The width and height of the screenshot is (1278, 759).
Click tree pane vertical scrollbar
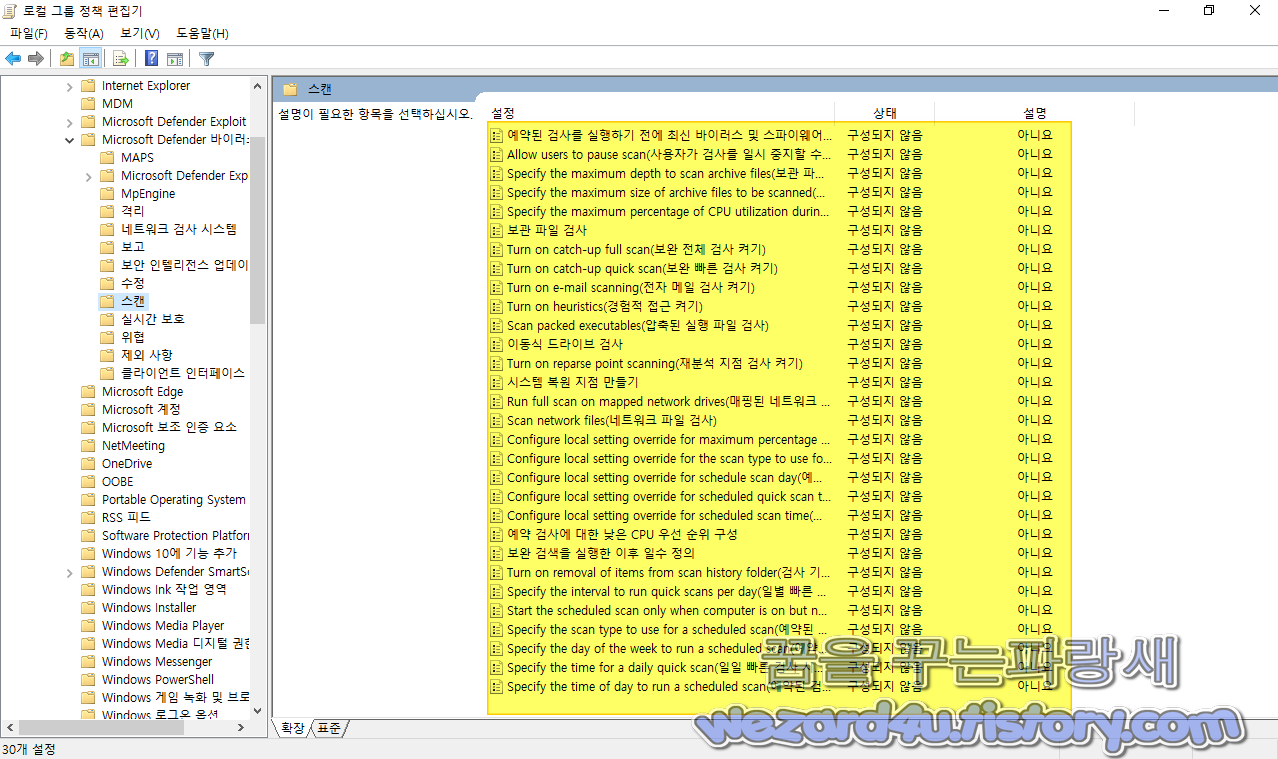[x=258, y=231]
